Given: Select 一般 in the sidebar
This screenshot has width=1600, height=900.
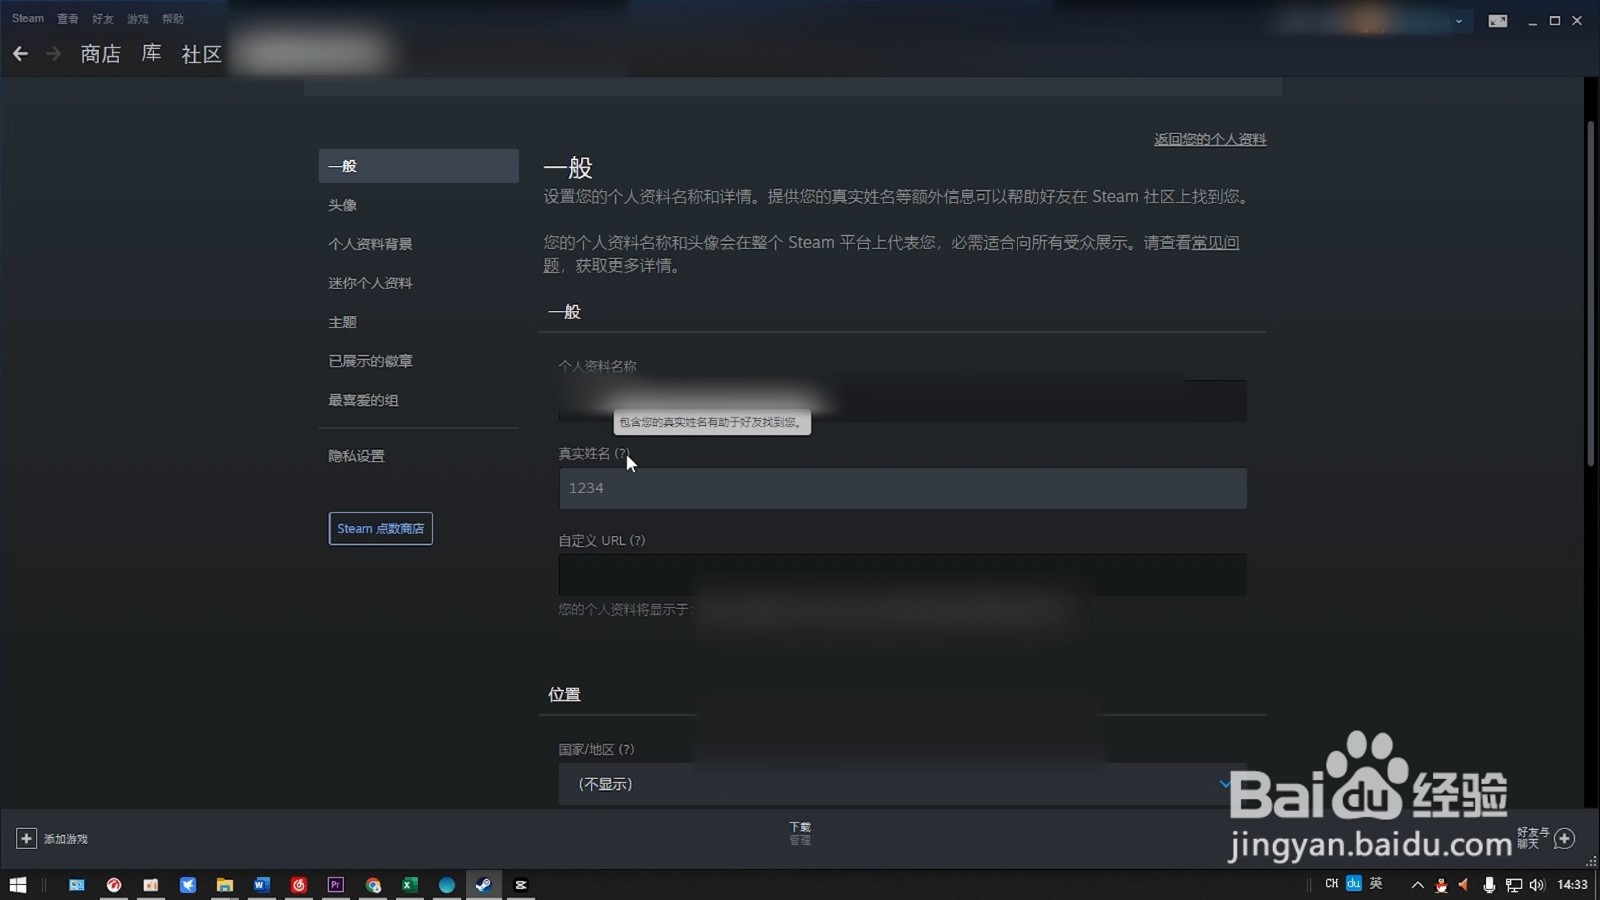Looking at the screenshot, I should pyautogui.click(x=418, y=166).
